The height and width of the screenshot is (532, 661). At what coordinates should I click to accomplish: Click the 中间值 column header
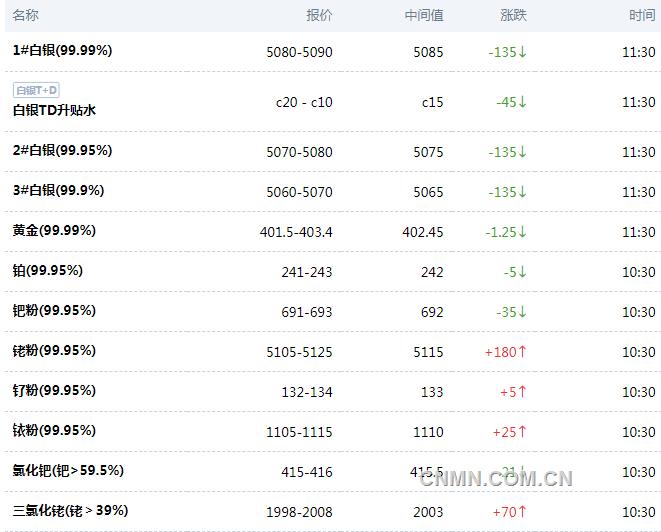click(424, 15)
